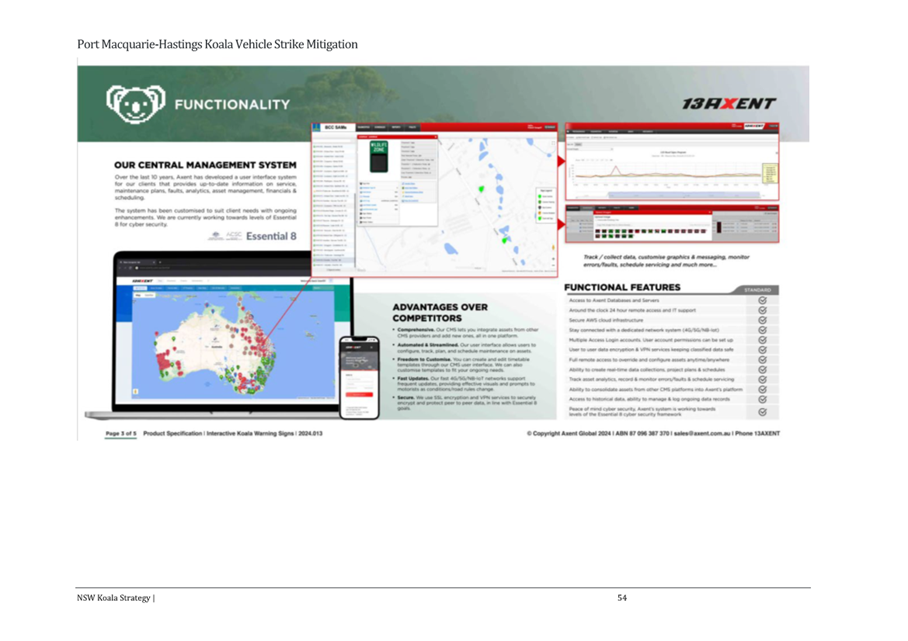908x641 pixels.
Task: Click 'Multiple Access Login accounts' feature text
Action: tap(651, 340)
